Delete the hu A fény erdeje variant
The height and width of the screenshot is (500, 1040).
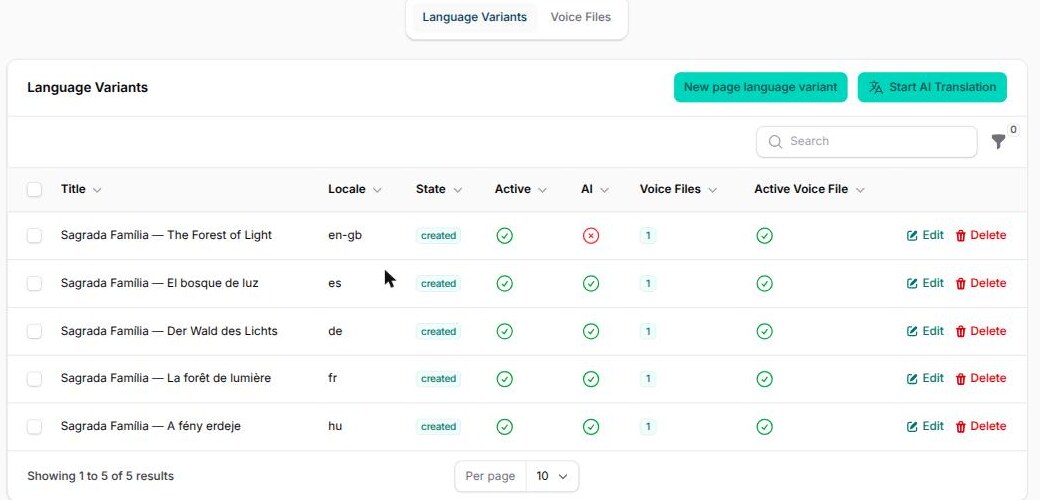[x=980, y=426]
